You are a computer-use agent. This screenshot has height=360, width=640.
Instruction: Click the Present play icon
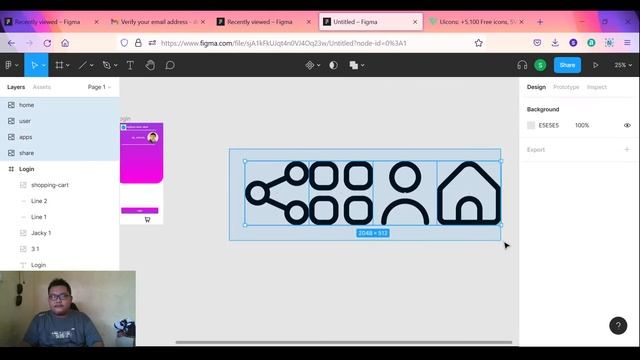[596, 65]
